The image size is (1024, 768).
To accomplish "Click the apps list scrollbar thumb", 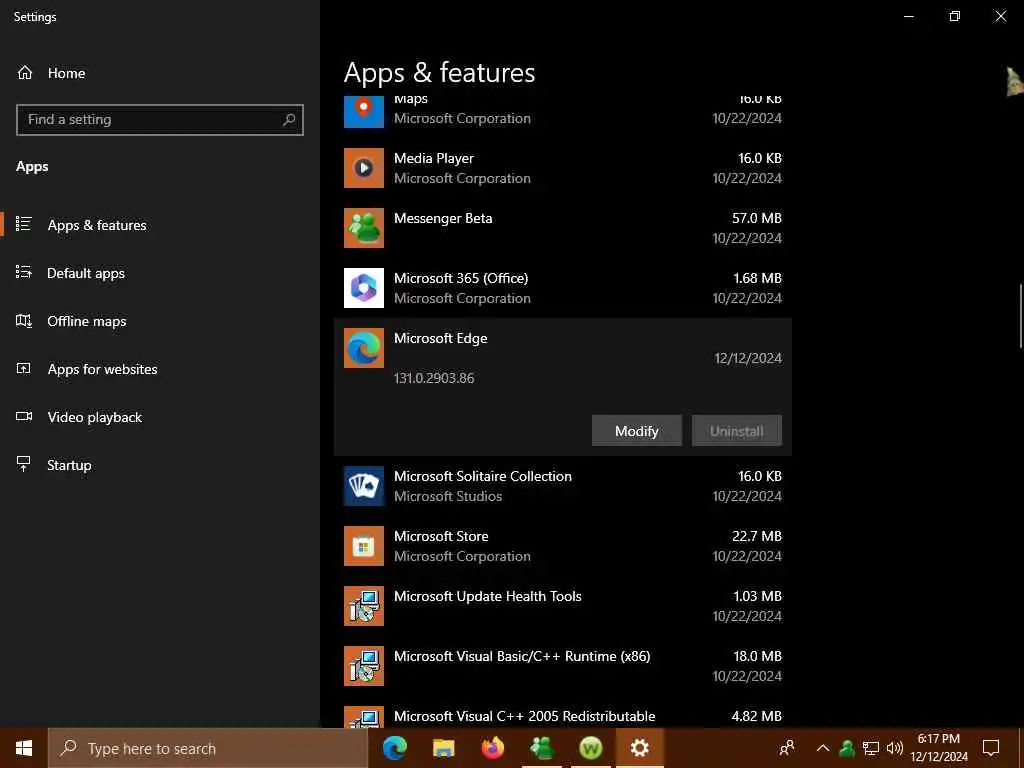I will click(1020, 316).
